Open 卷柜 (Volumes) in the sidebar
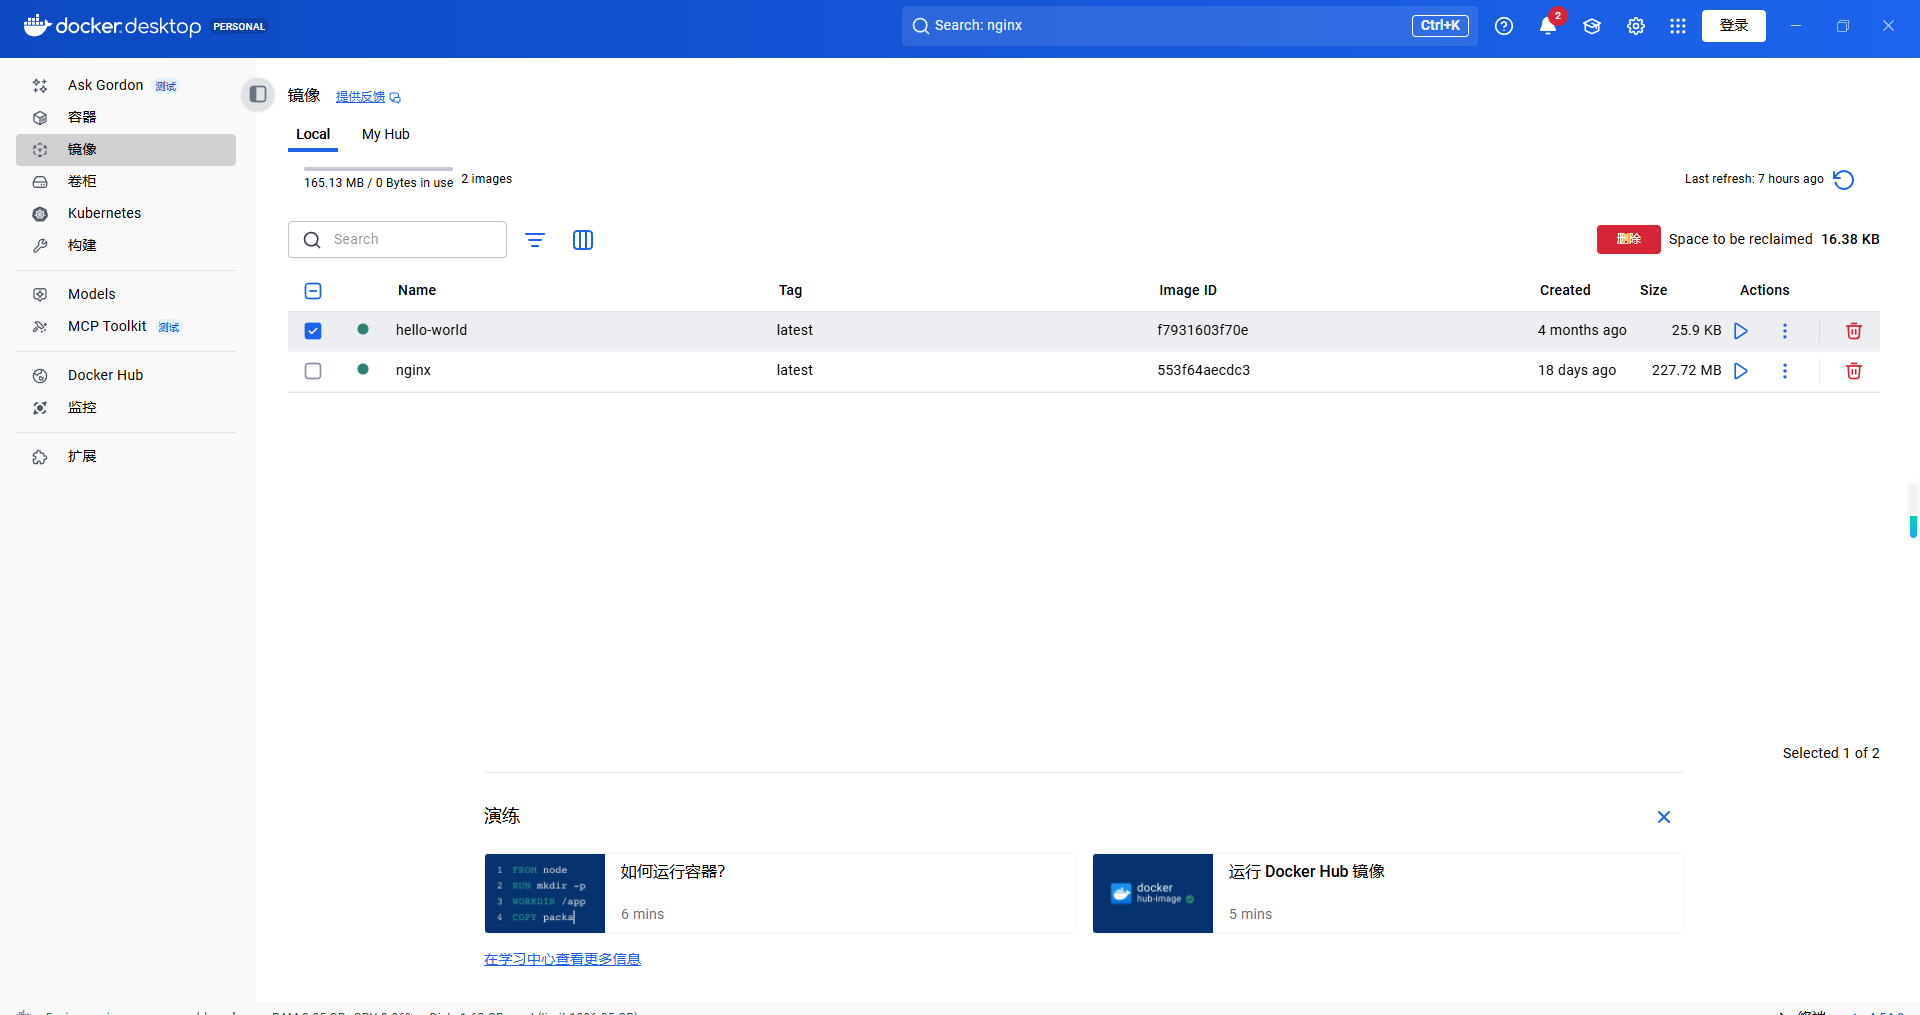 (x=126, y=182)
